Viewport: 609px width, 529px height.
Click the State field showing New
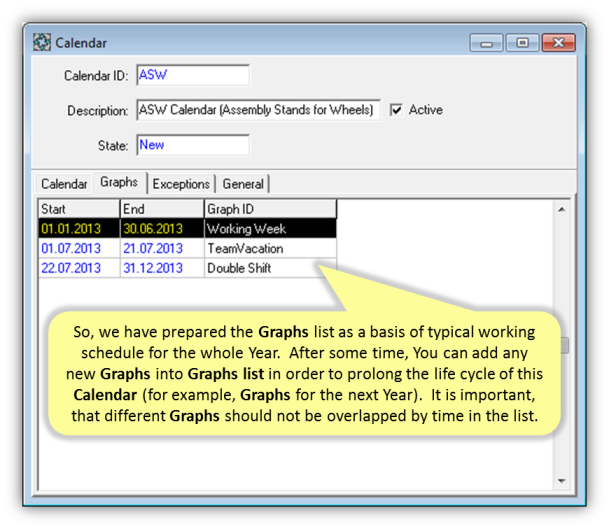[x=193, y=145]
